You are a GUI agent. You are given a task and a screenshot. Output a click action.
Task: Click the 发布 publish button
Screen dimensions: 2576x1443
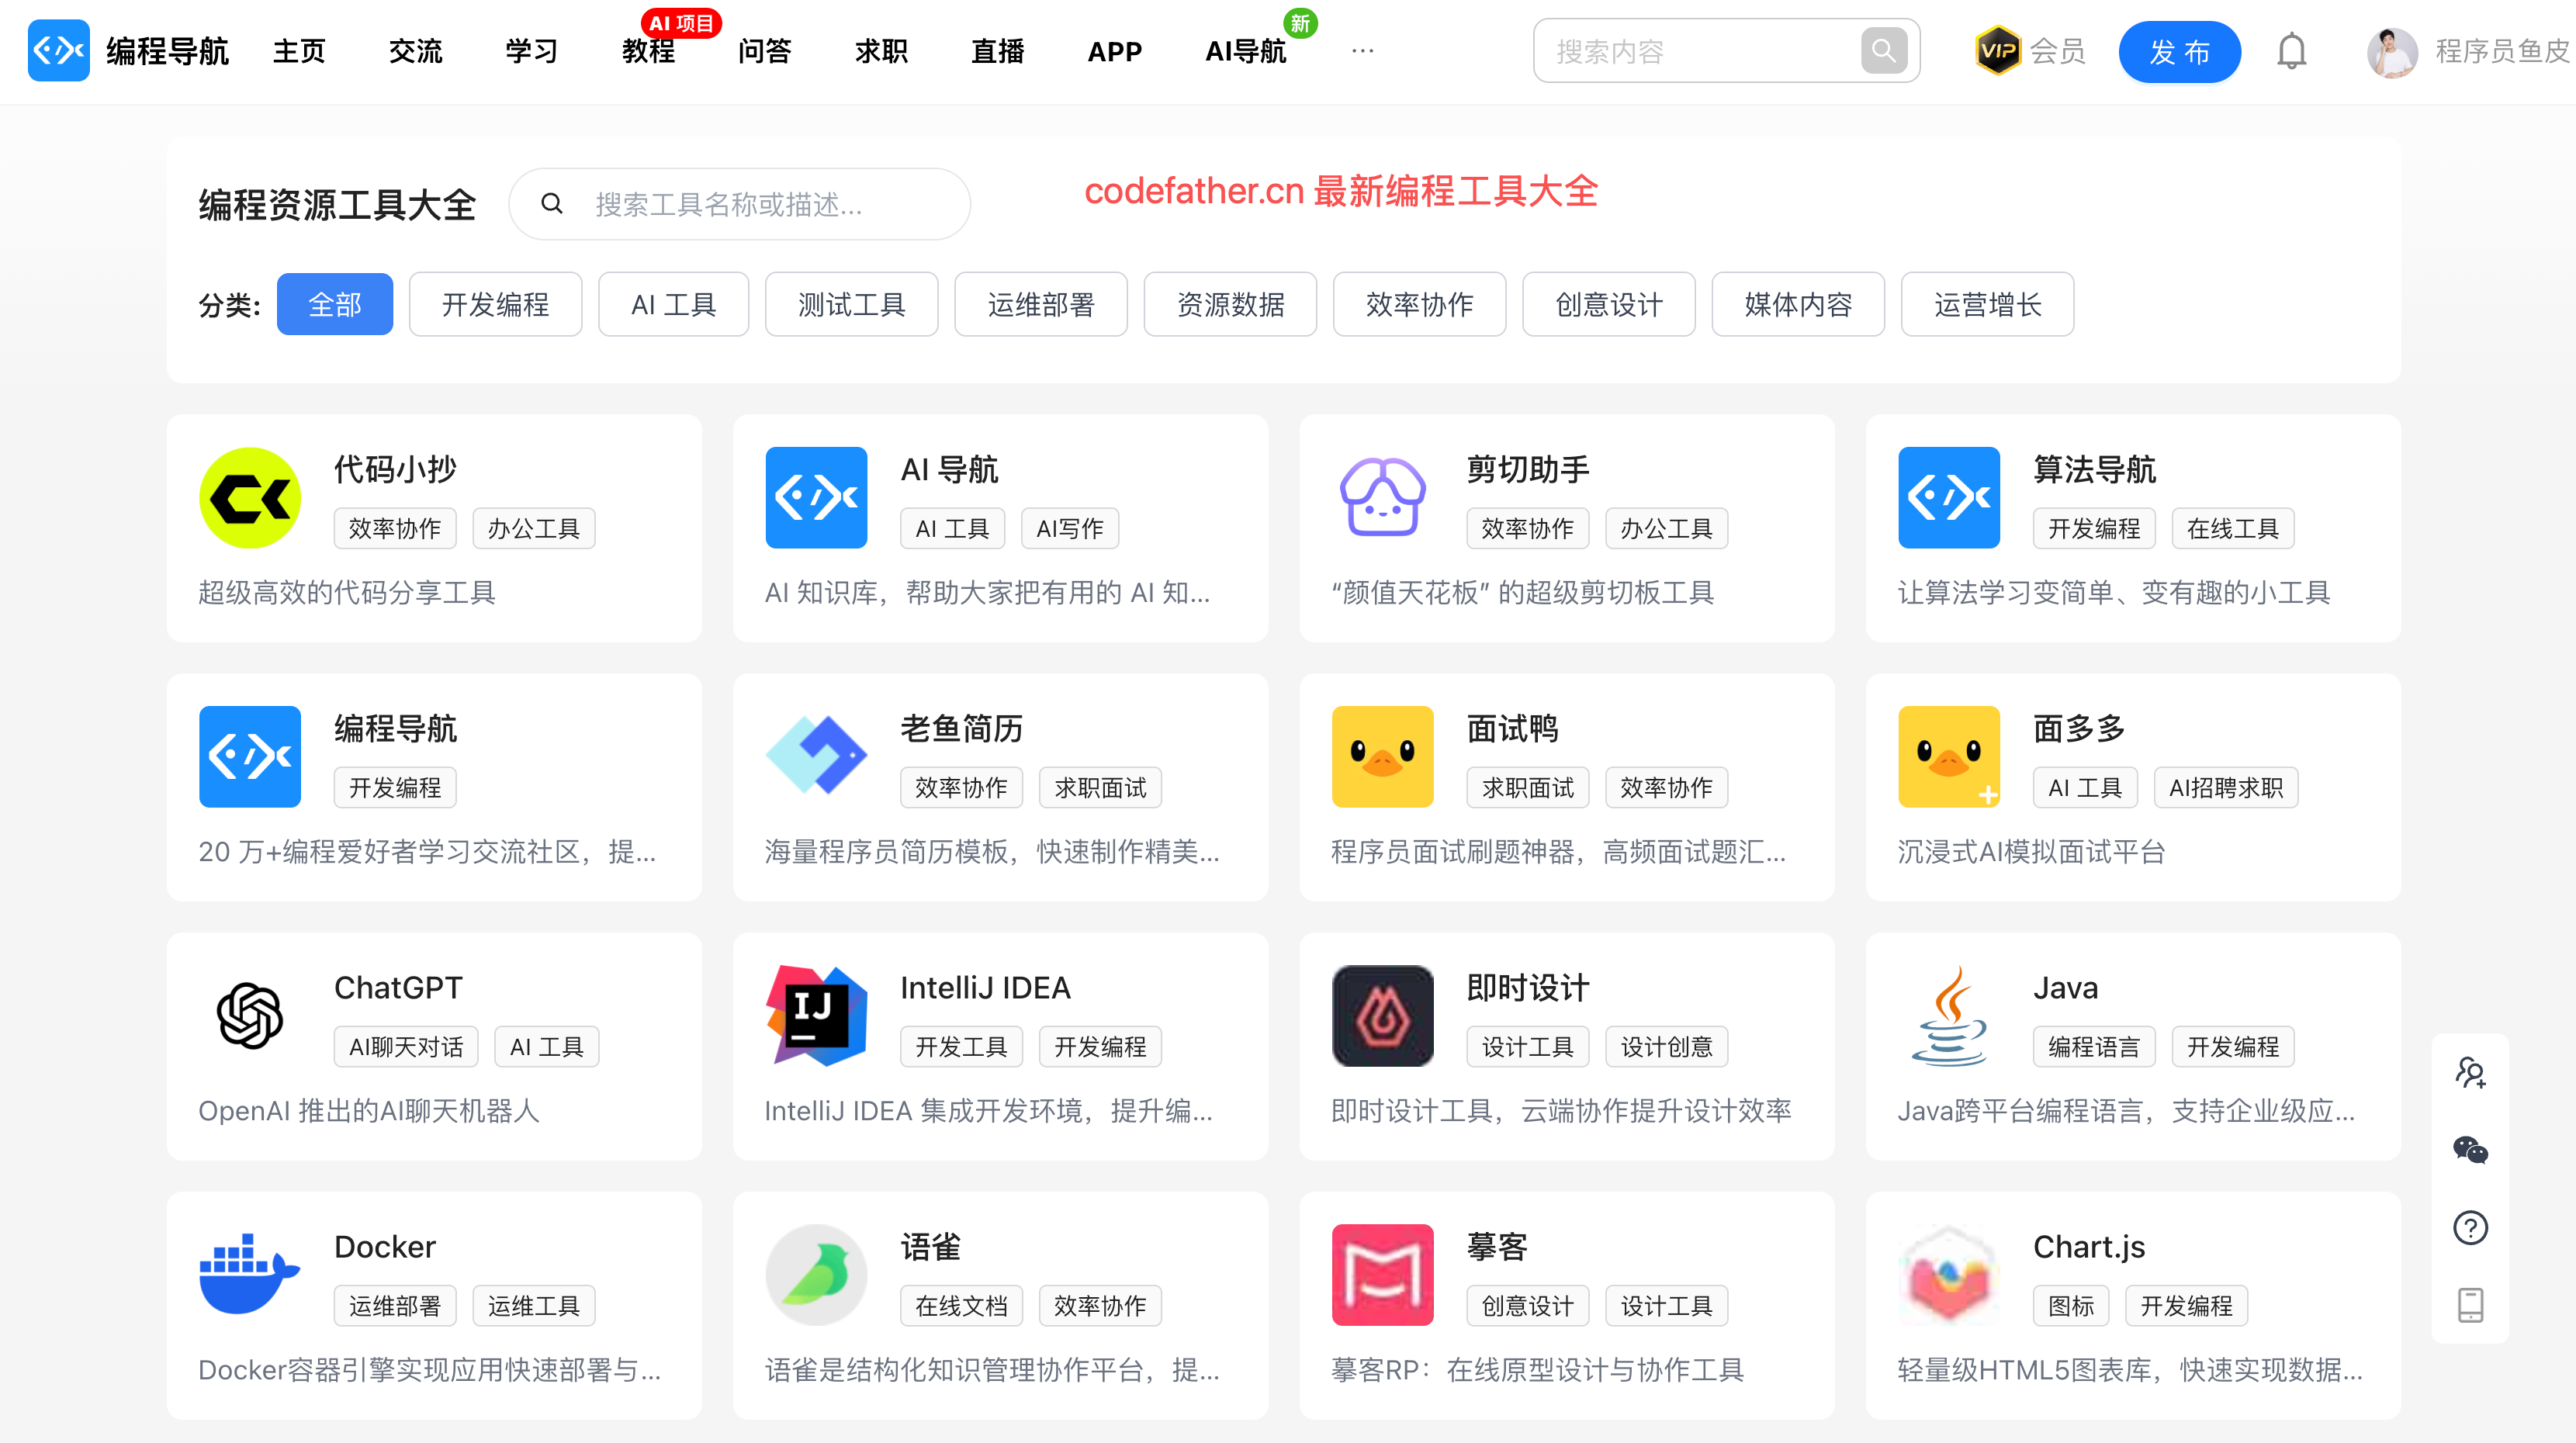tap(2179, 51)
